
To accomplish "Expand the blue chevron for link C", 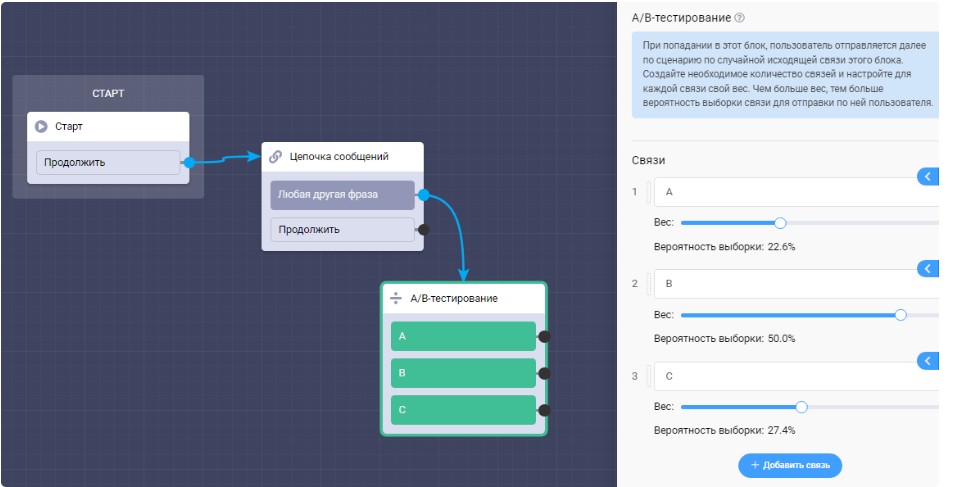I will tap(928, 361).
